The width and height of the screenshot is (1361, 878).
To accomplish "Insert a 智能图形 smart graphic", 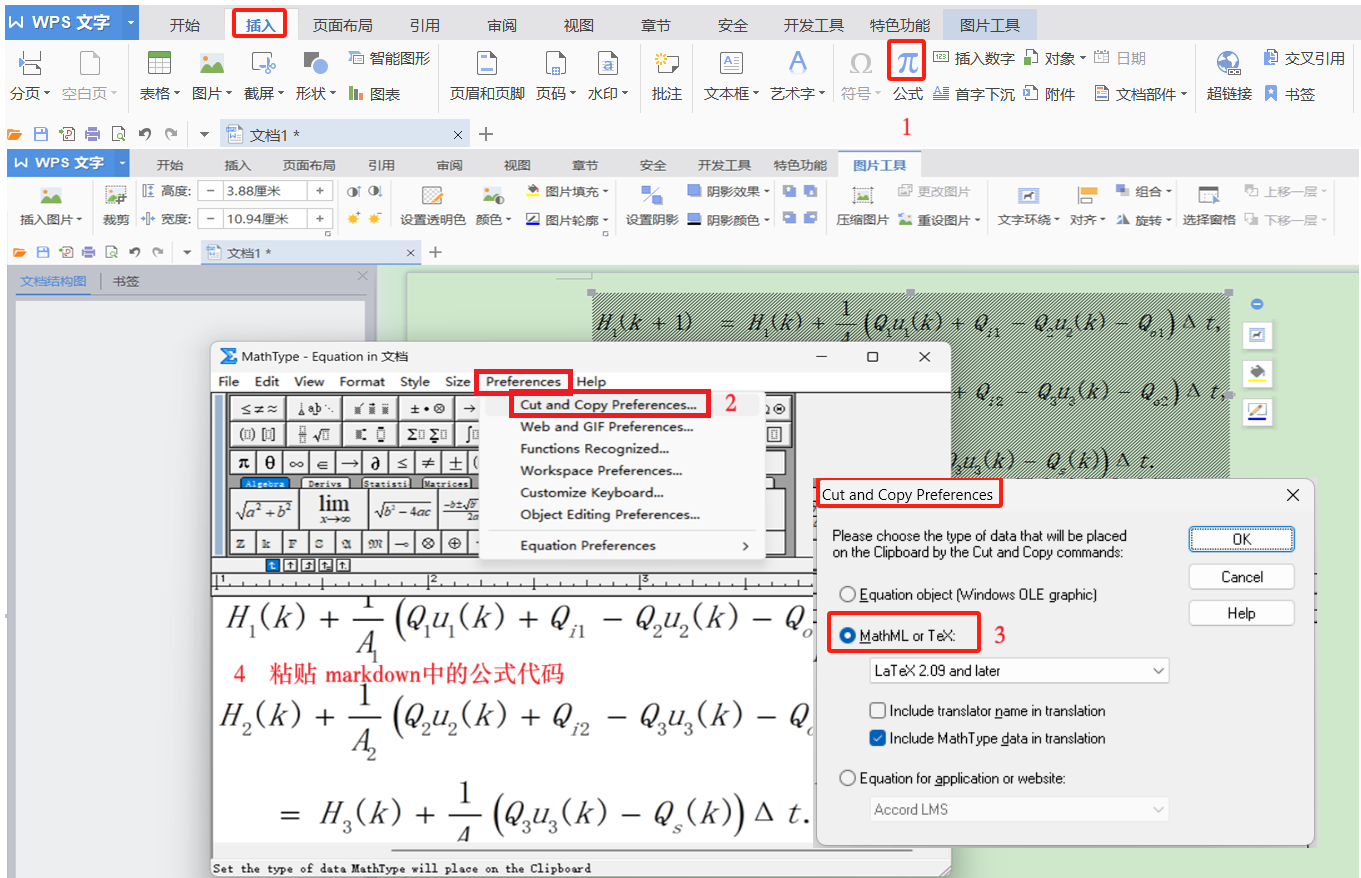I will click(x=390, y=59).
